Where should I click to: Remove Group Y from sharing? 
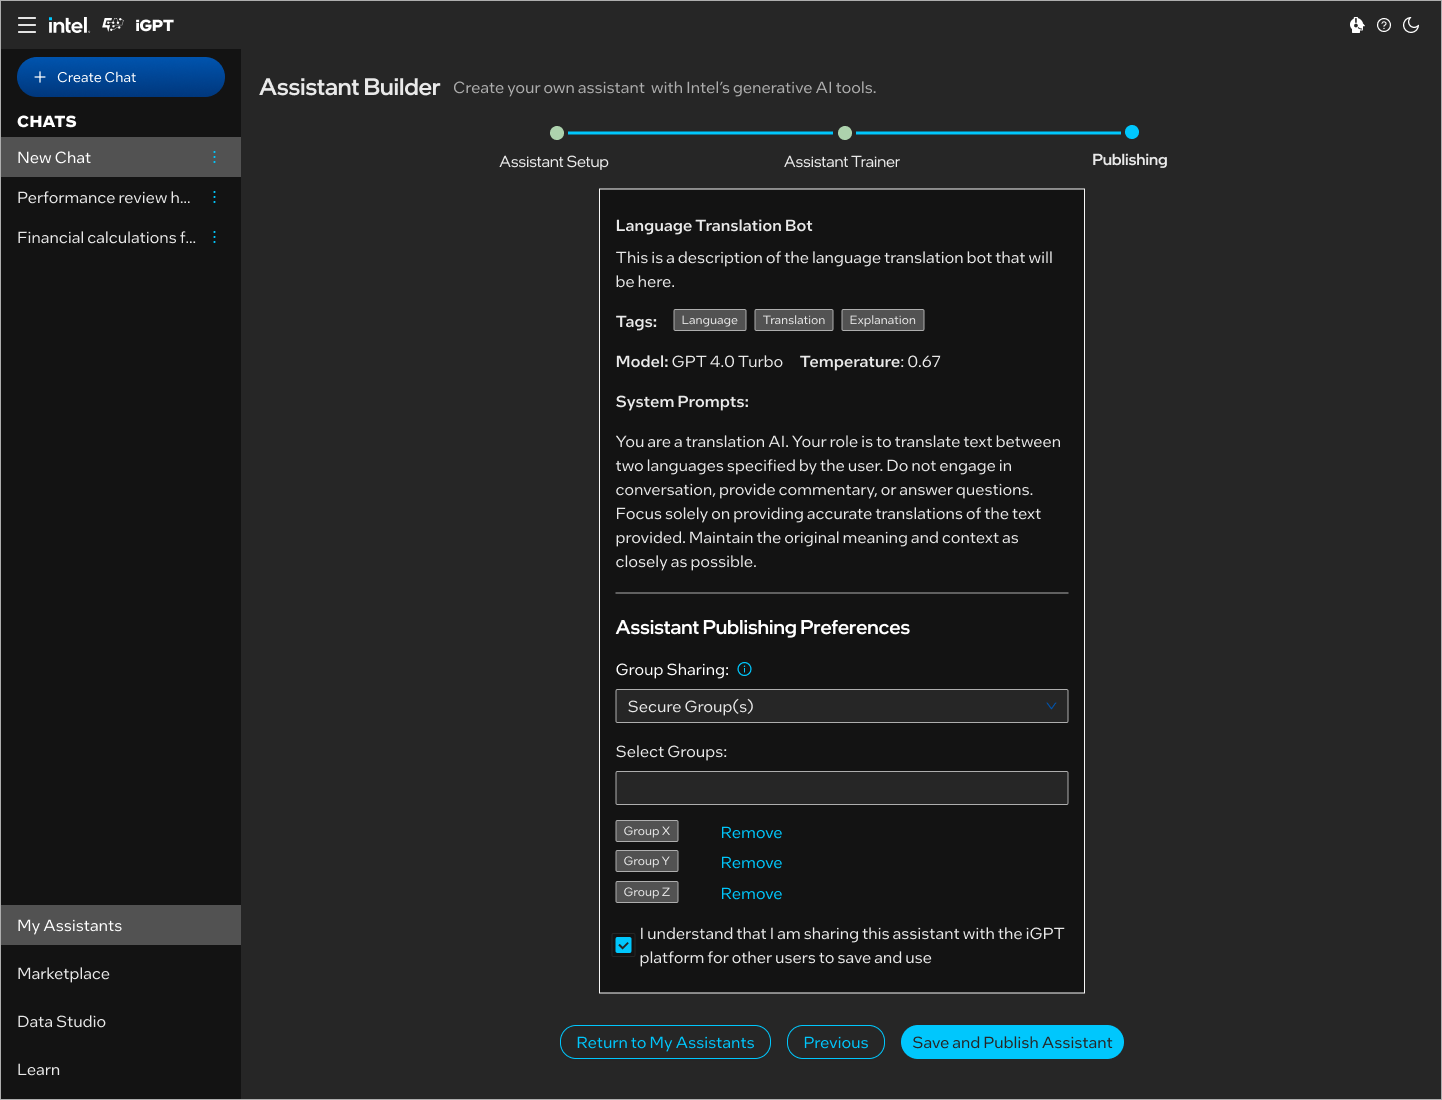(751, 863)
